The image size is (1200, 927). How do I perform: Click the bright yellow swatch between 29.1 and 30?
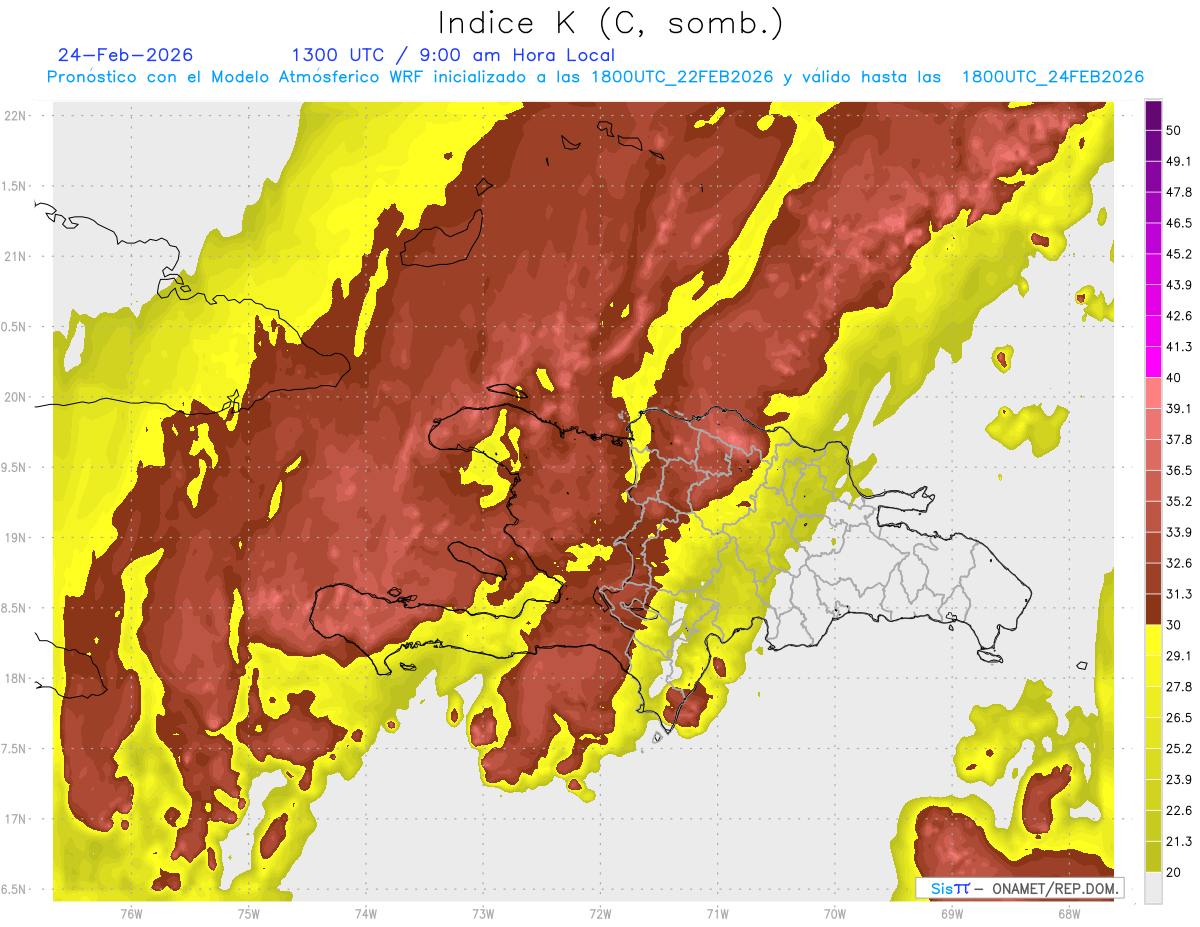click(1154, 640)
